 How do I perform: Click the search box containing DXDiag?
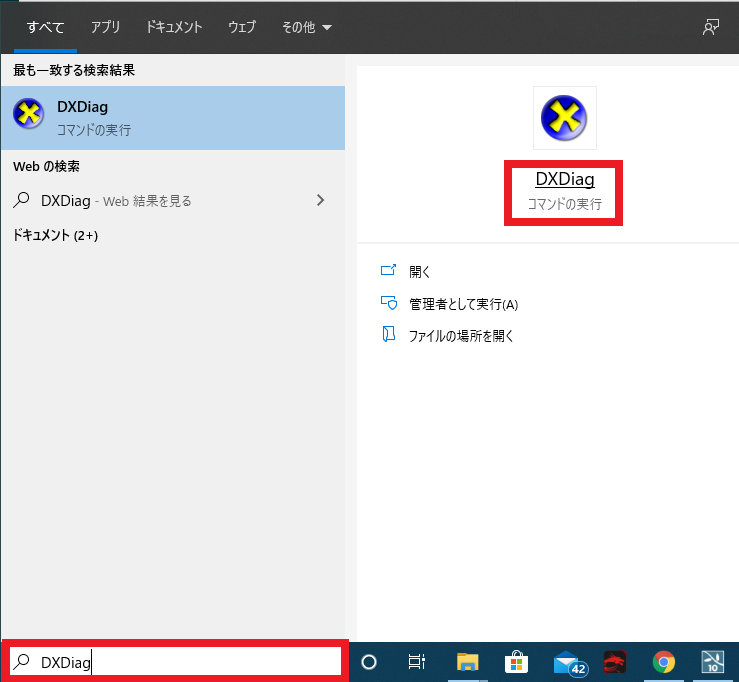[175, 662]
